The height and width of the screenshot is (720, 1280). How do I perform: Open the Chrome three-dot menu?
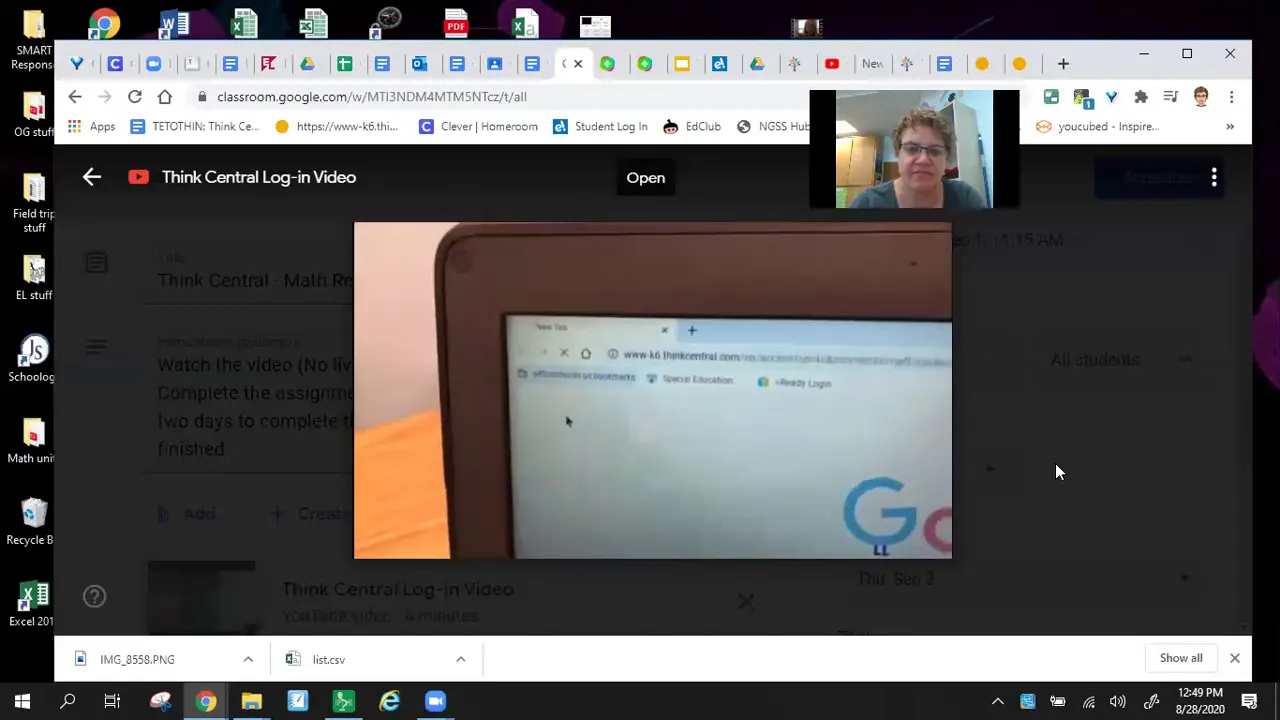tap(1231, 97)
